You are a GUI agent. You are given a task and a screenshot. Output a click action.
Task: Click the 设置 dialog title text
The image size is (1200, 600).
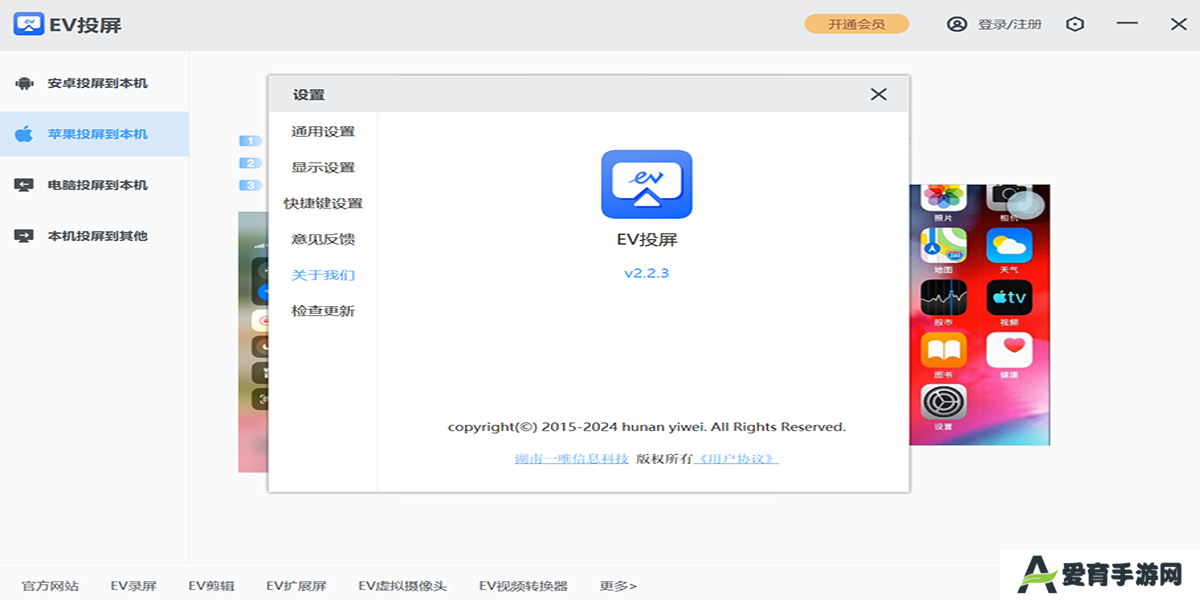[x=309, y=95]
